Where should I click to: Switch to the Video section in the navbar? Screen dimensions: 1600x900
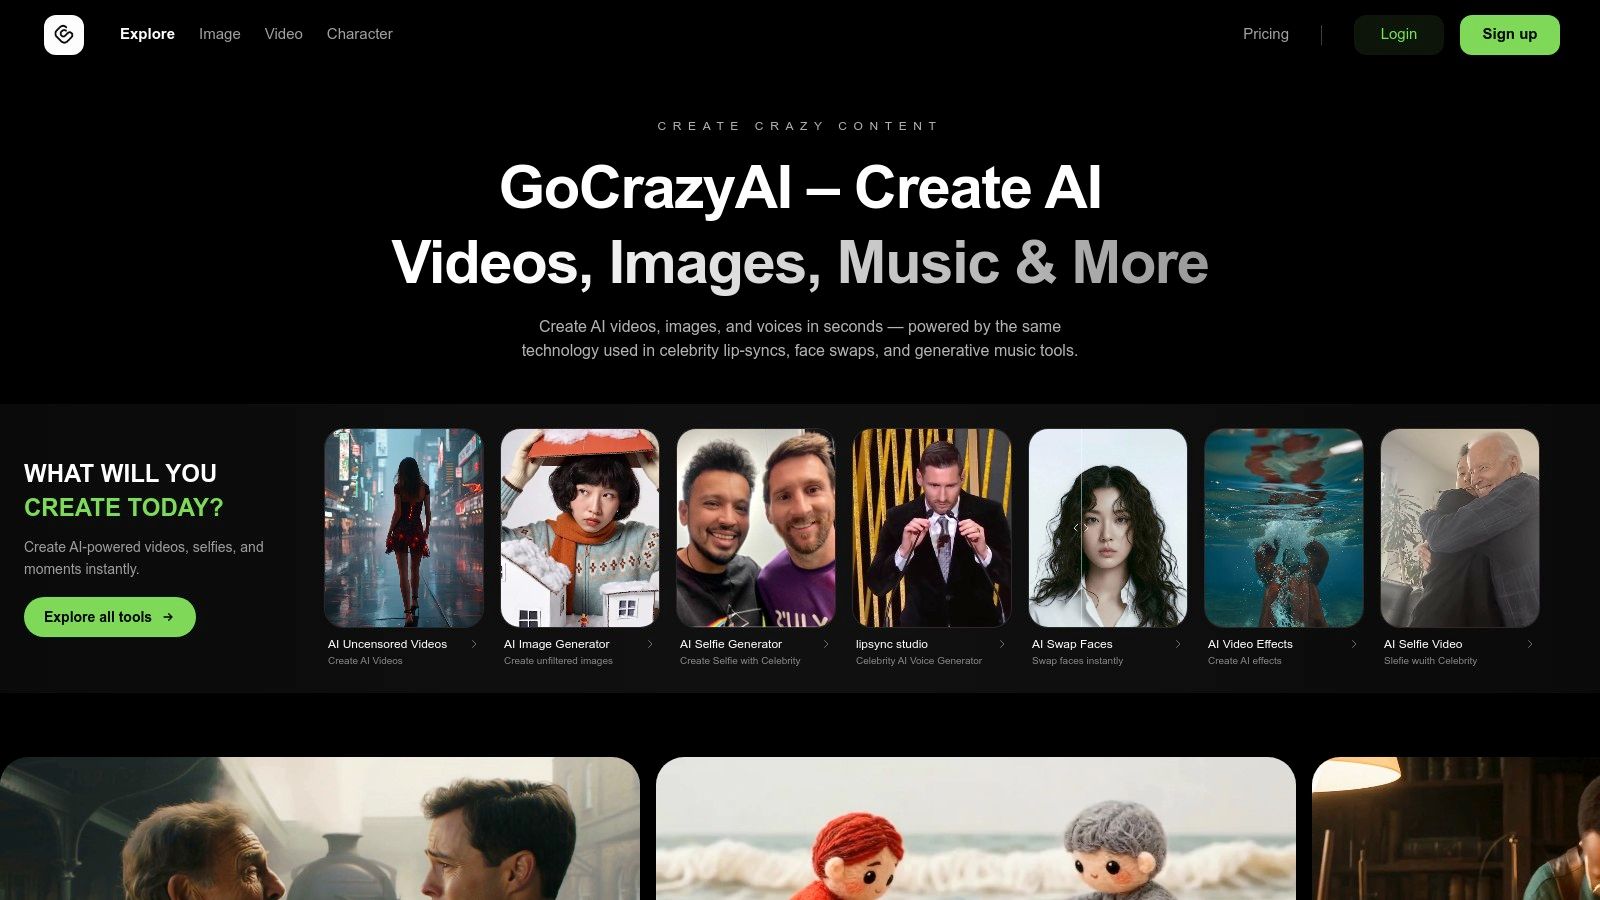(283, 34)
